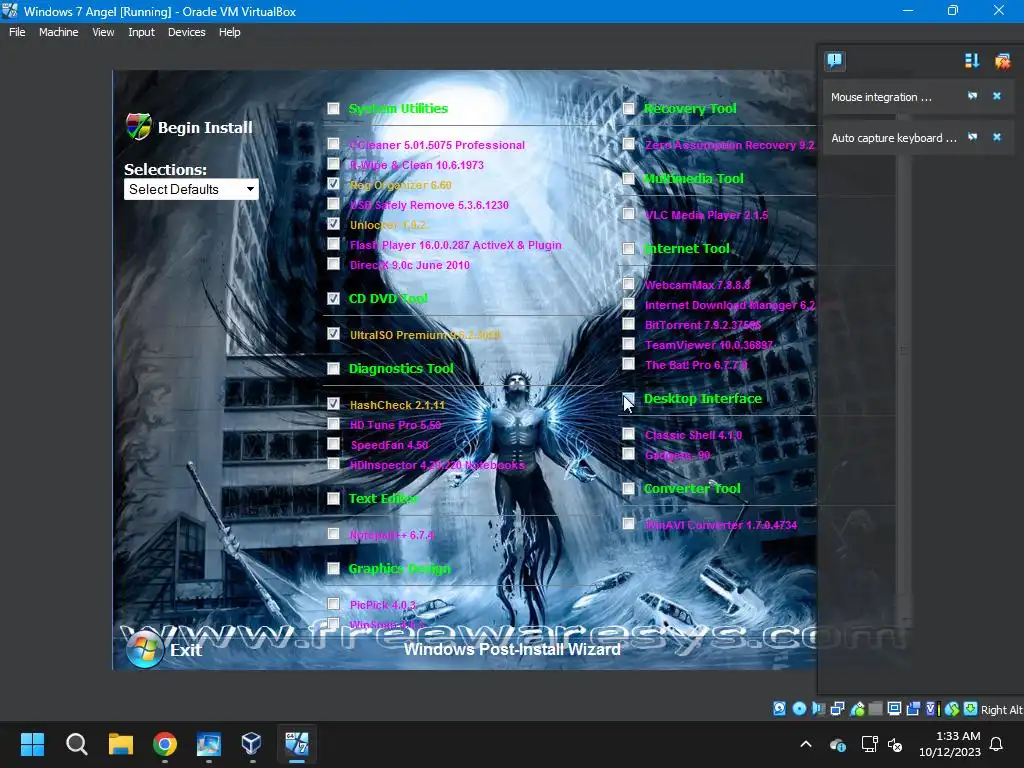Image resolution: width=1024 pixels, height=768 pixels.
Task: Open File Explorer from the taskbar
Action: 121,743
